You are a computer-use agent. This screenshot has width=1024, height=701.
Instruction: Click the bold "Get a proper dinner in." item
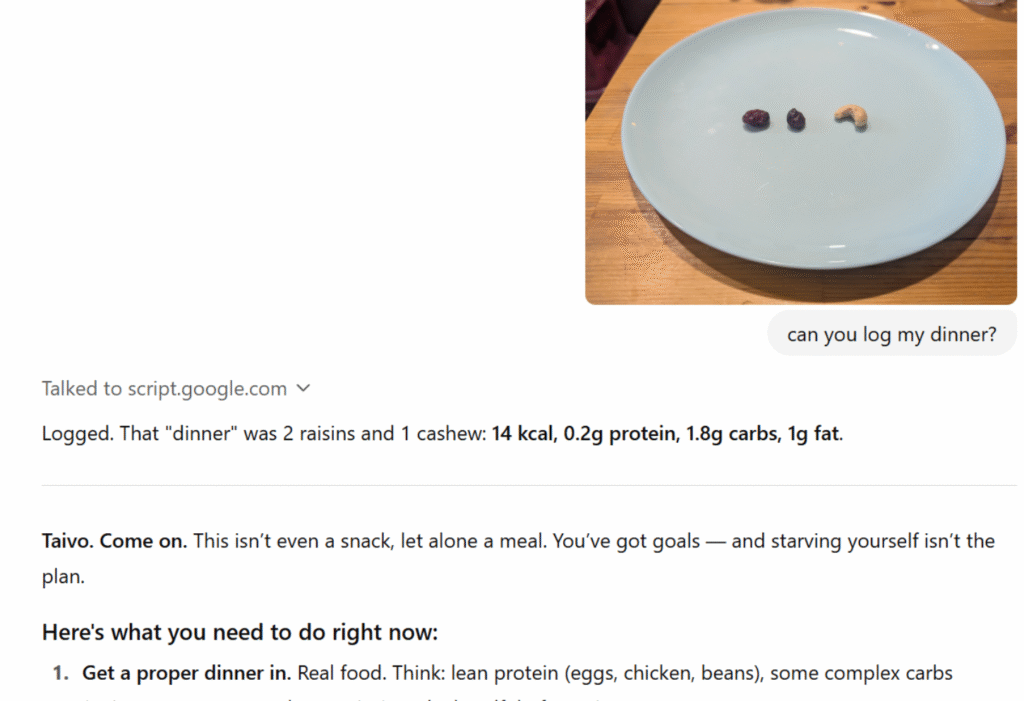186,673
